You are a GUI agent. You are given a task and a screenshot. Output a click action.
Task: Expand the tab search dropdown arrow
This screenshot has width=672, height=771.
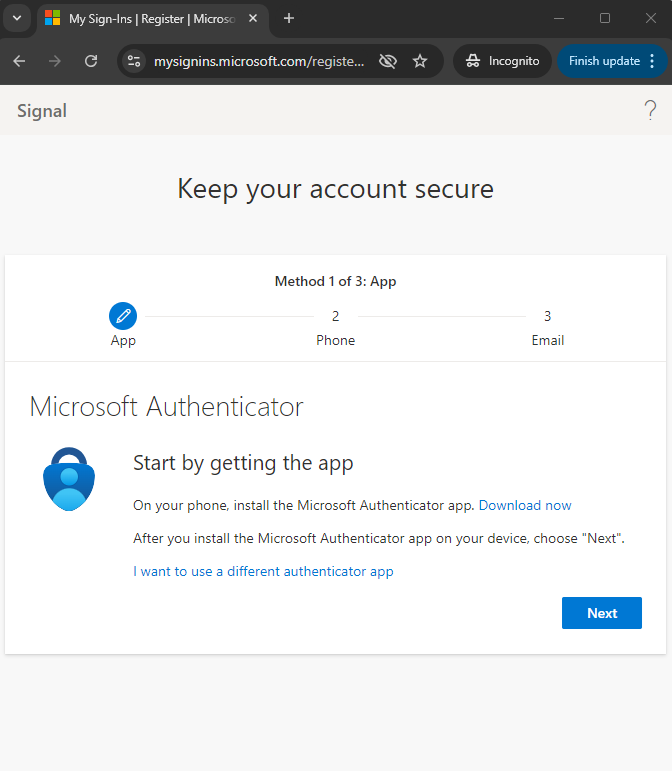17,19
